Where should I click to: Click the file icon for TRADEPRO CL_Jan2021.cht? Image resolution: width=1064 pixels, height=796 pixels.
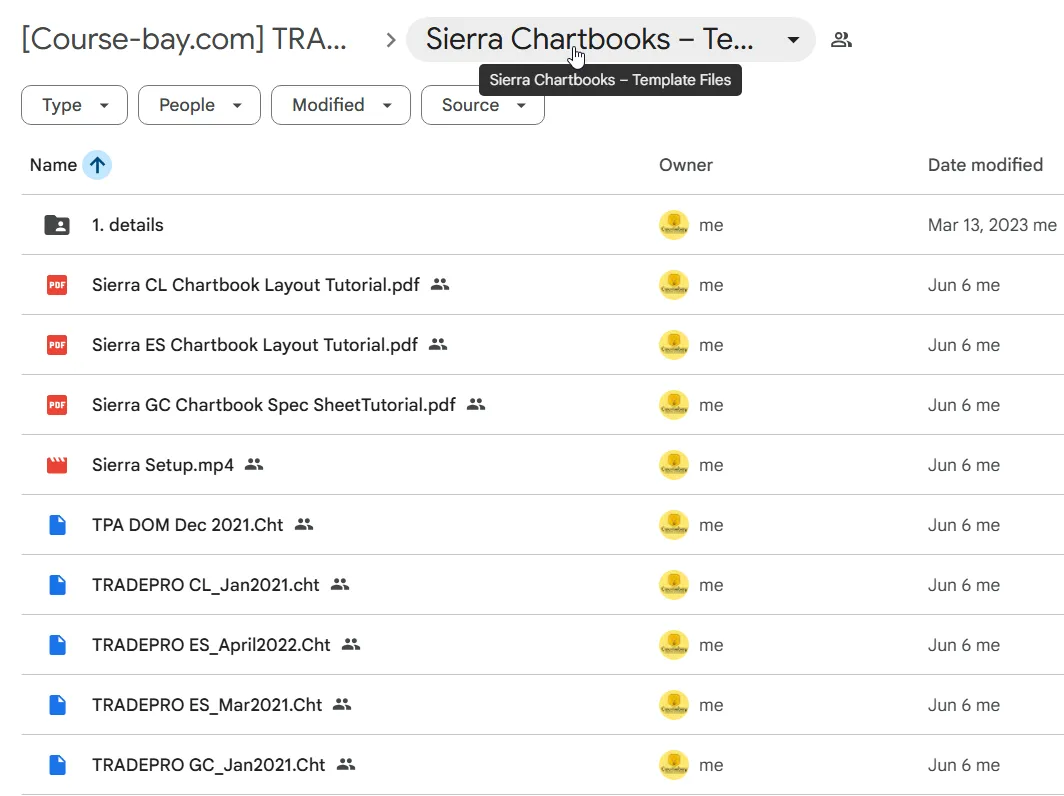coord(58,585)
